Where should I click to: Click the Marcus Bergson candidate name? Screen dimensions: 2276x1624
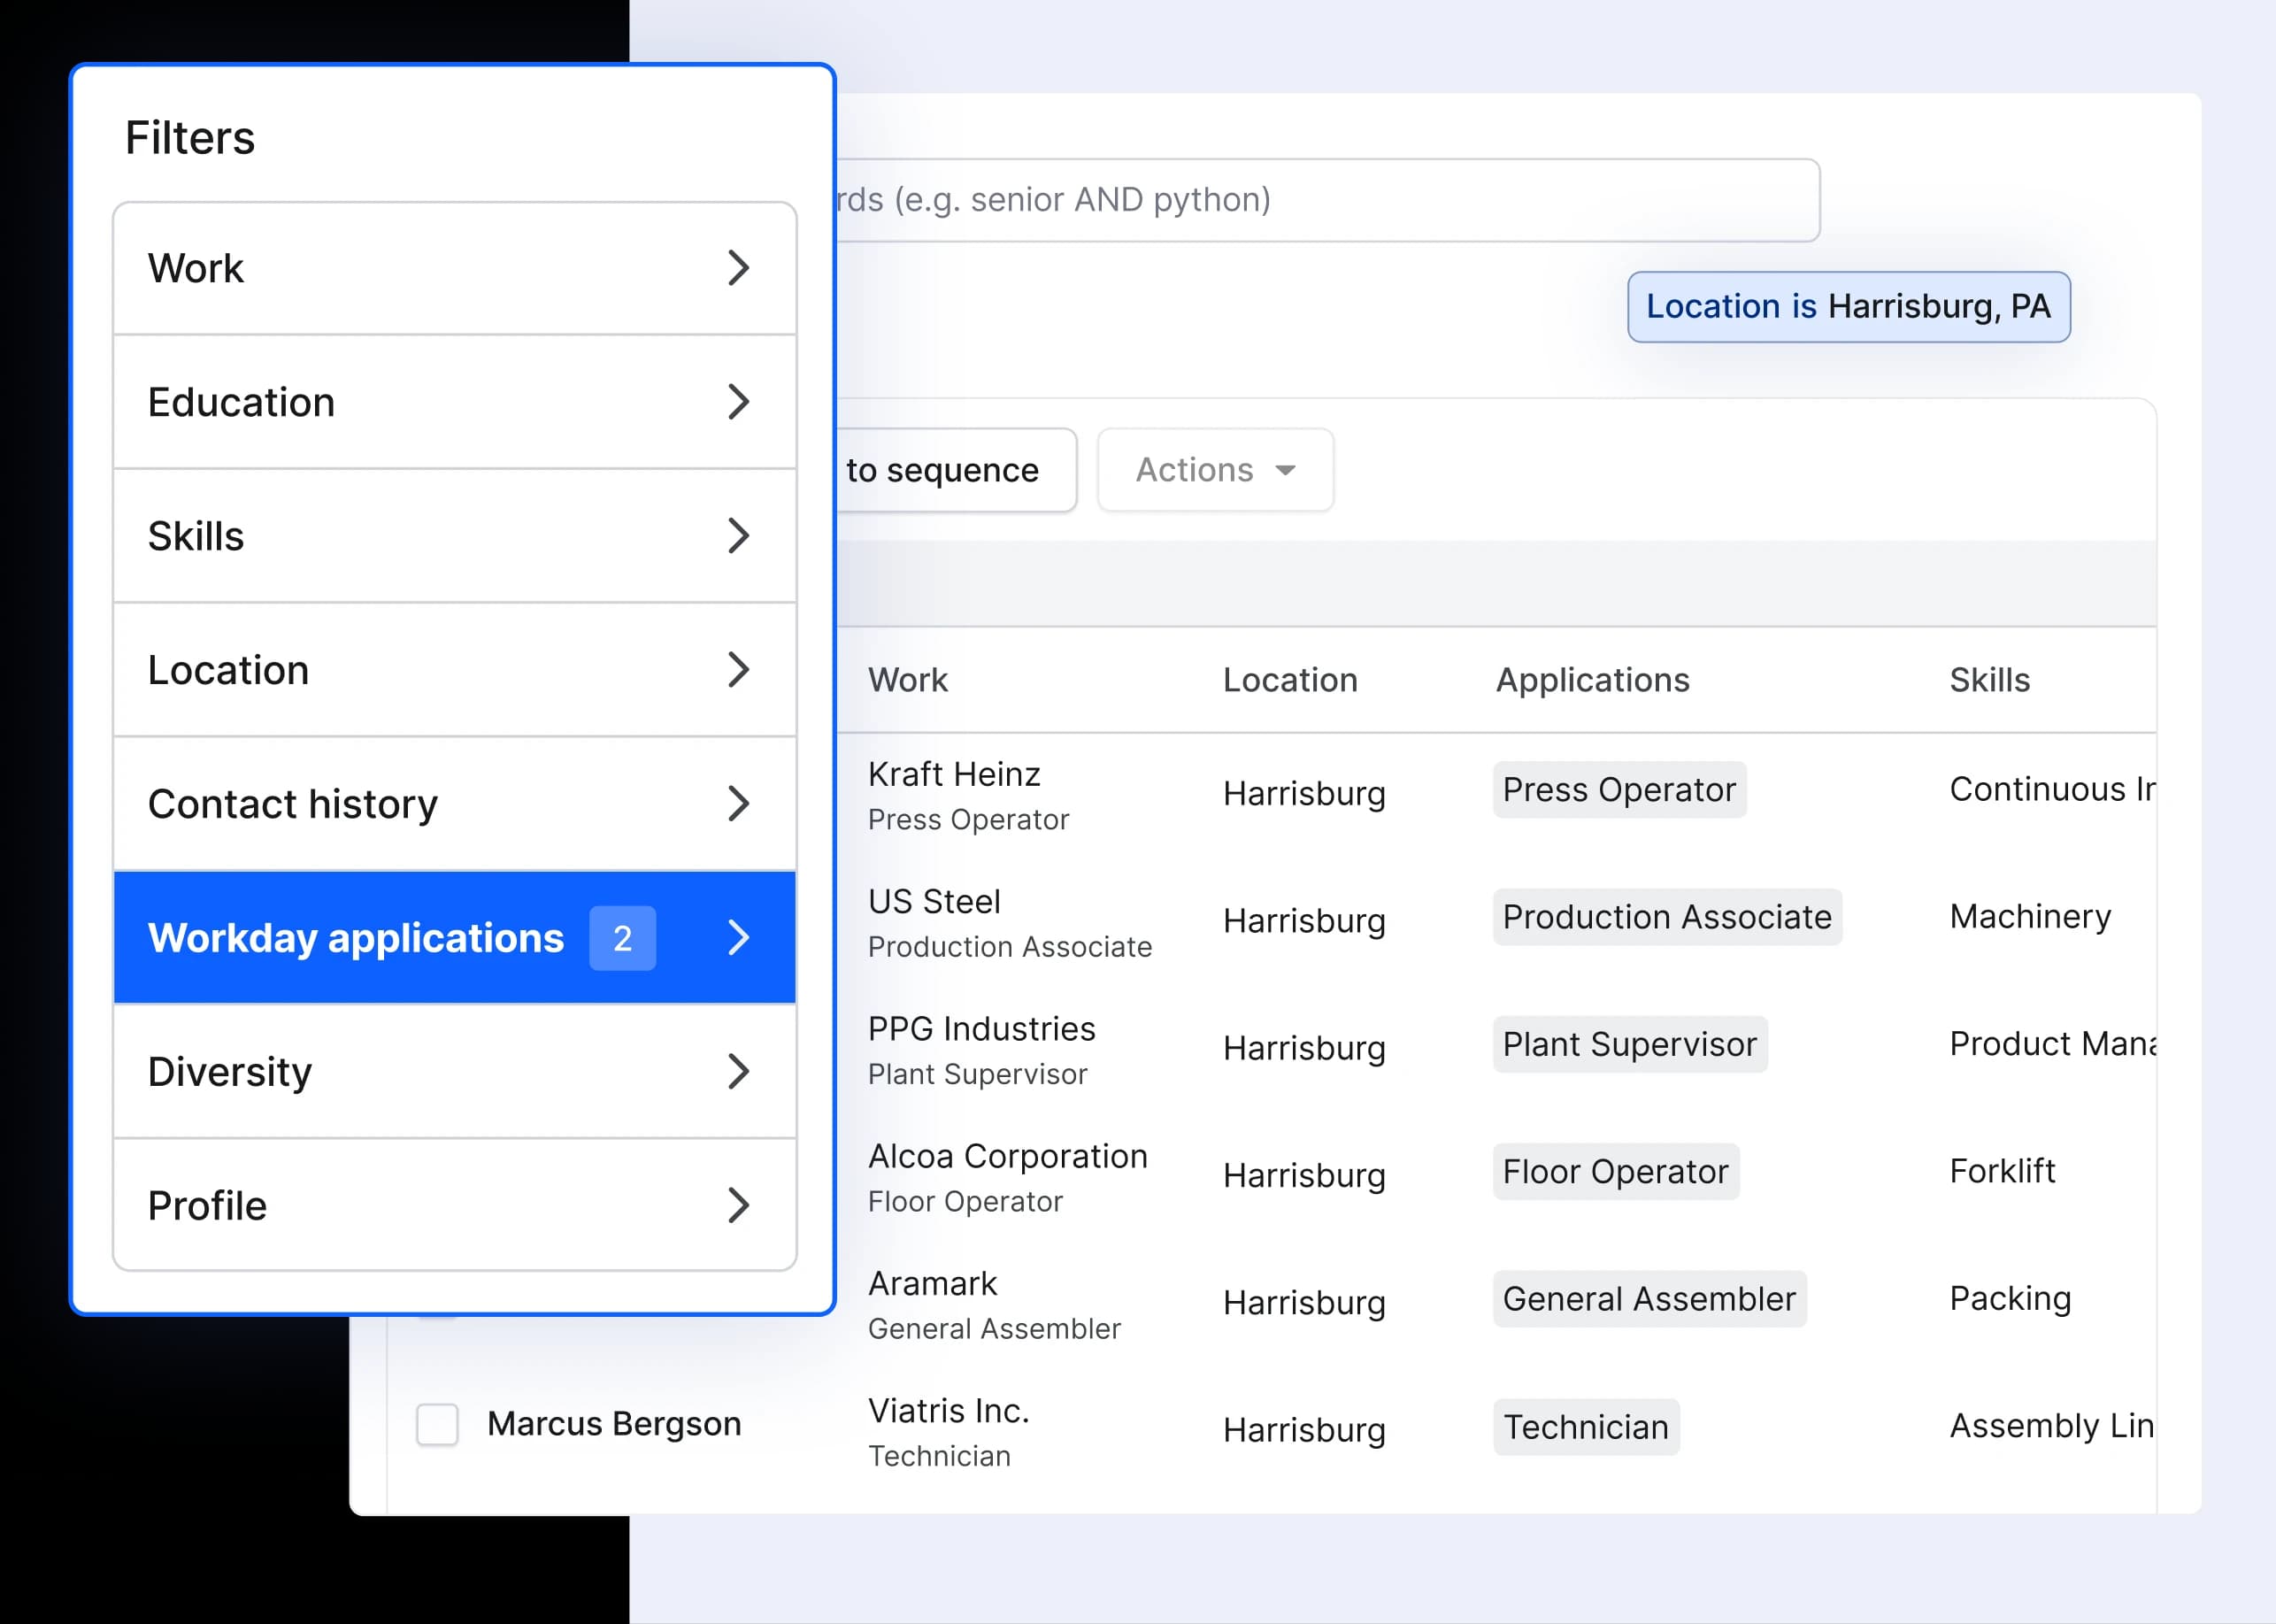[614, 1424]
